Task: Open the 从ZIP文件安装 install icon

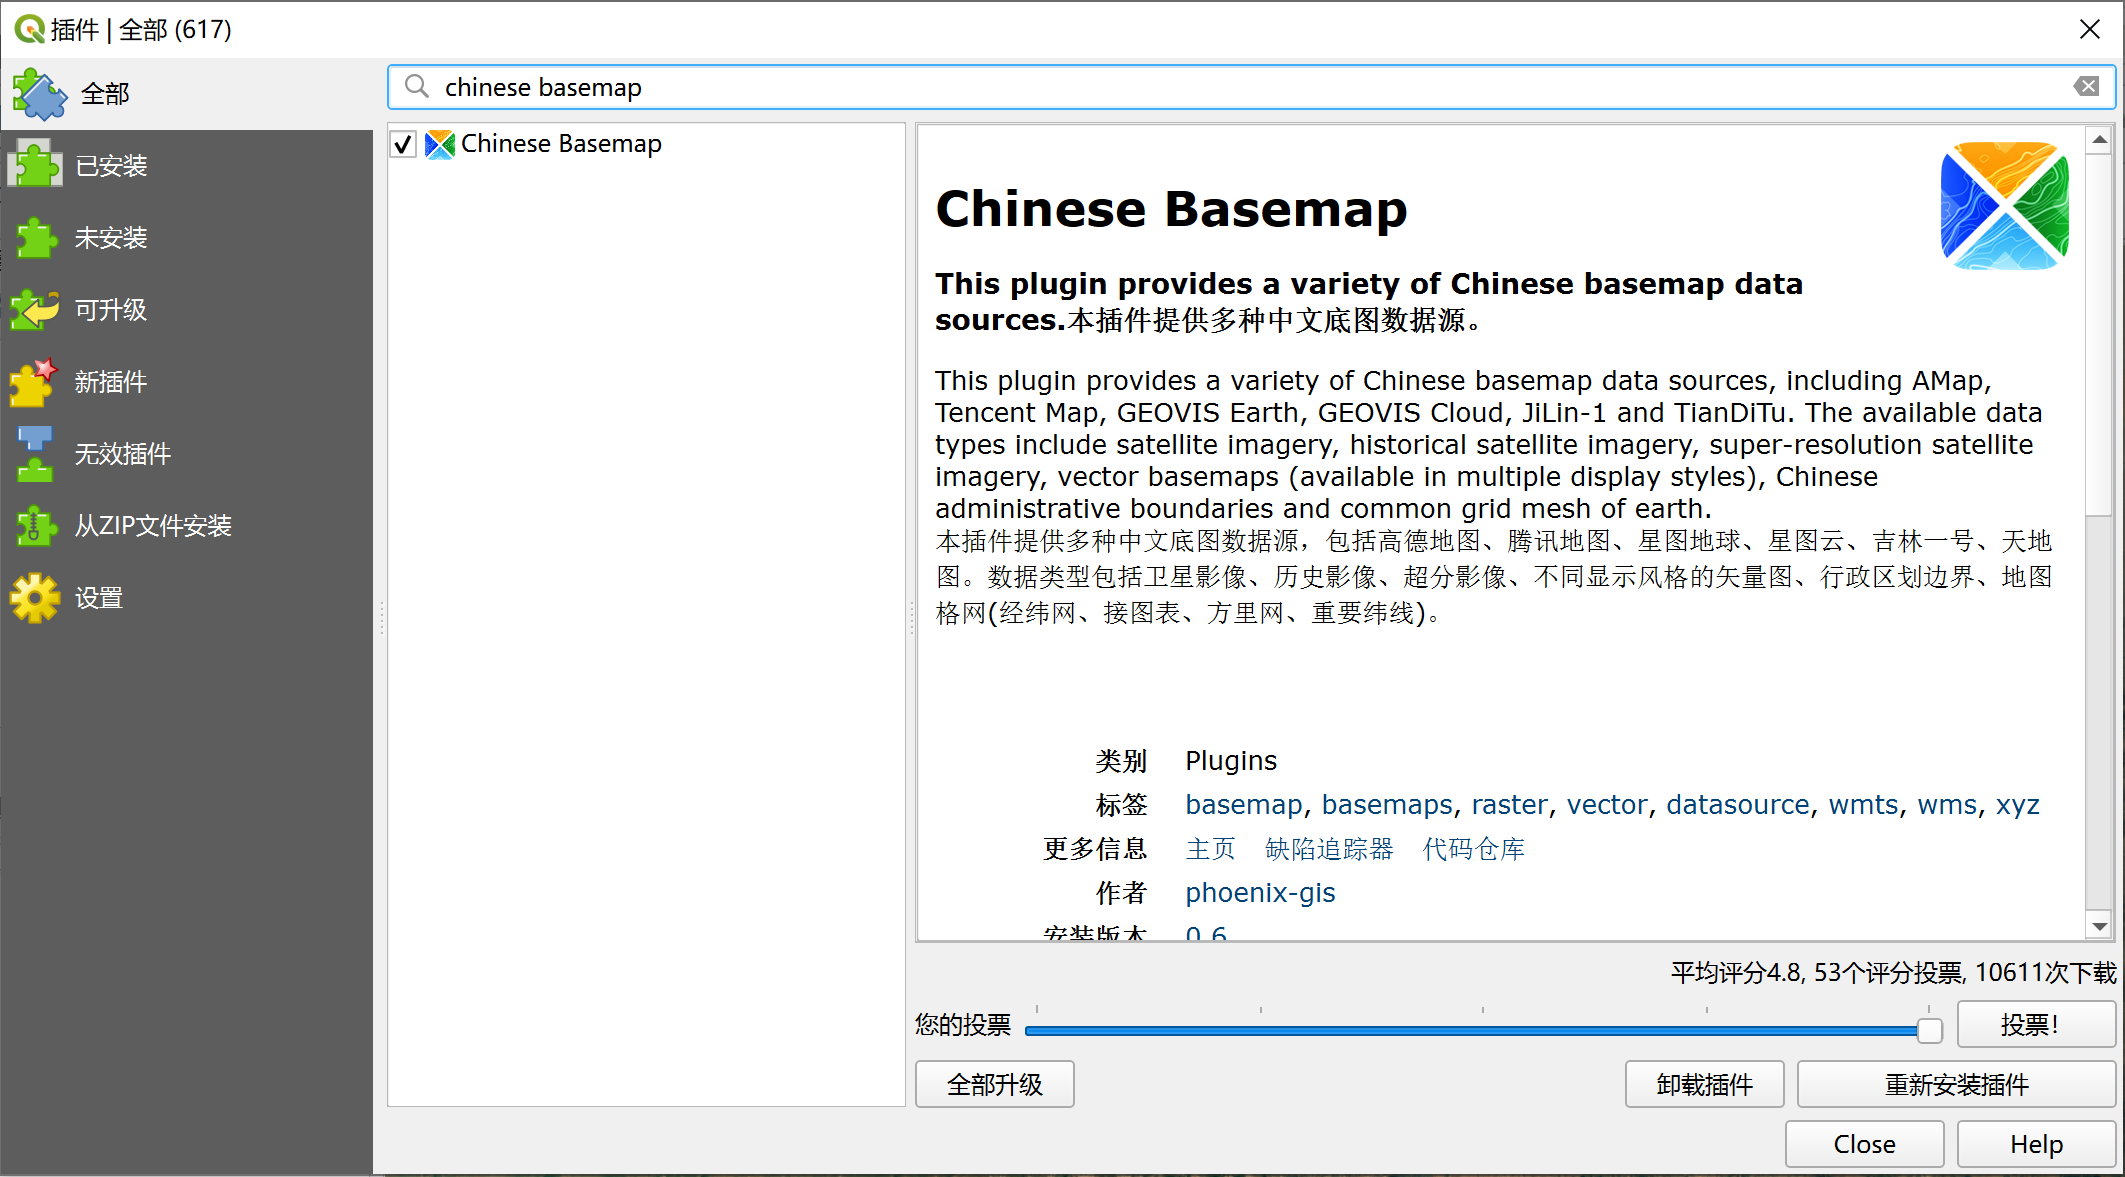Action: [35, 525]
